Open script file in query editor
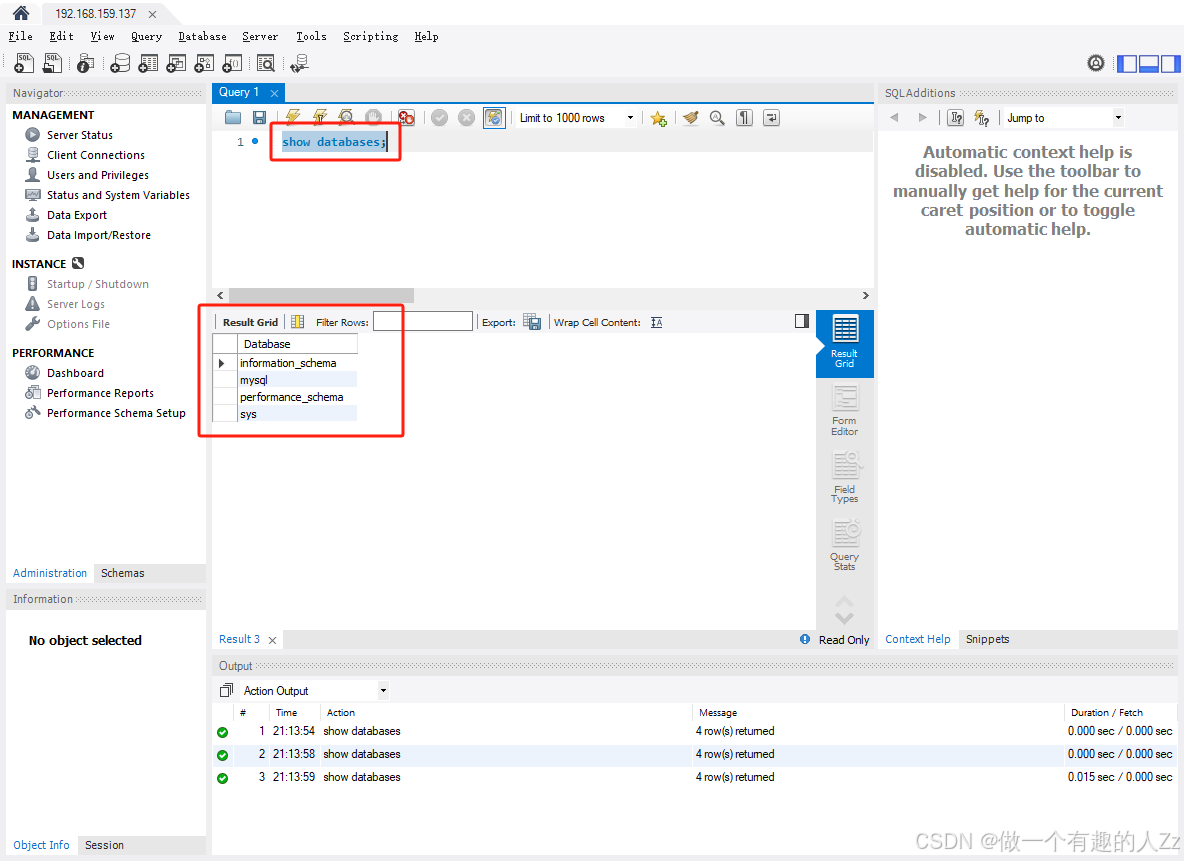The width and height of the screenshot is (1184, 861). pyautogui.click(x=233, y=118)
